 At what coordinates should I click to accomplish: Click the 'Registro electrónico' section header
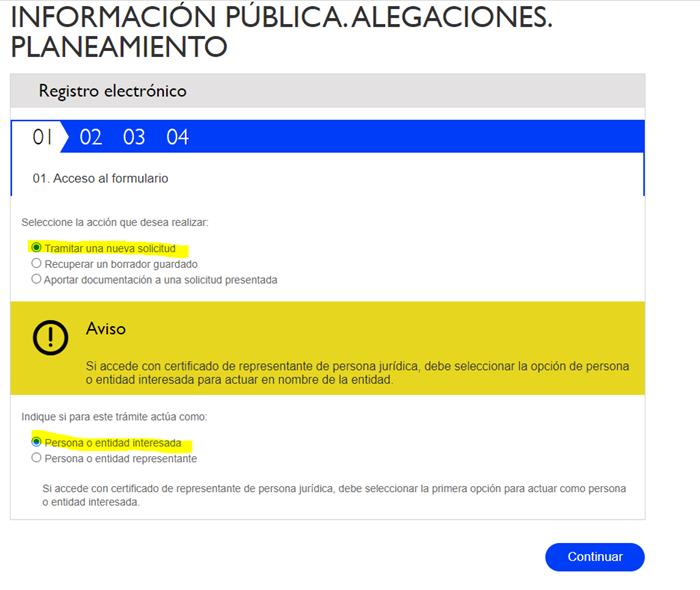[112, 91]
